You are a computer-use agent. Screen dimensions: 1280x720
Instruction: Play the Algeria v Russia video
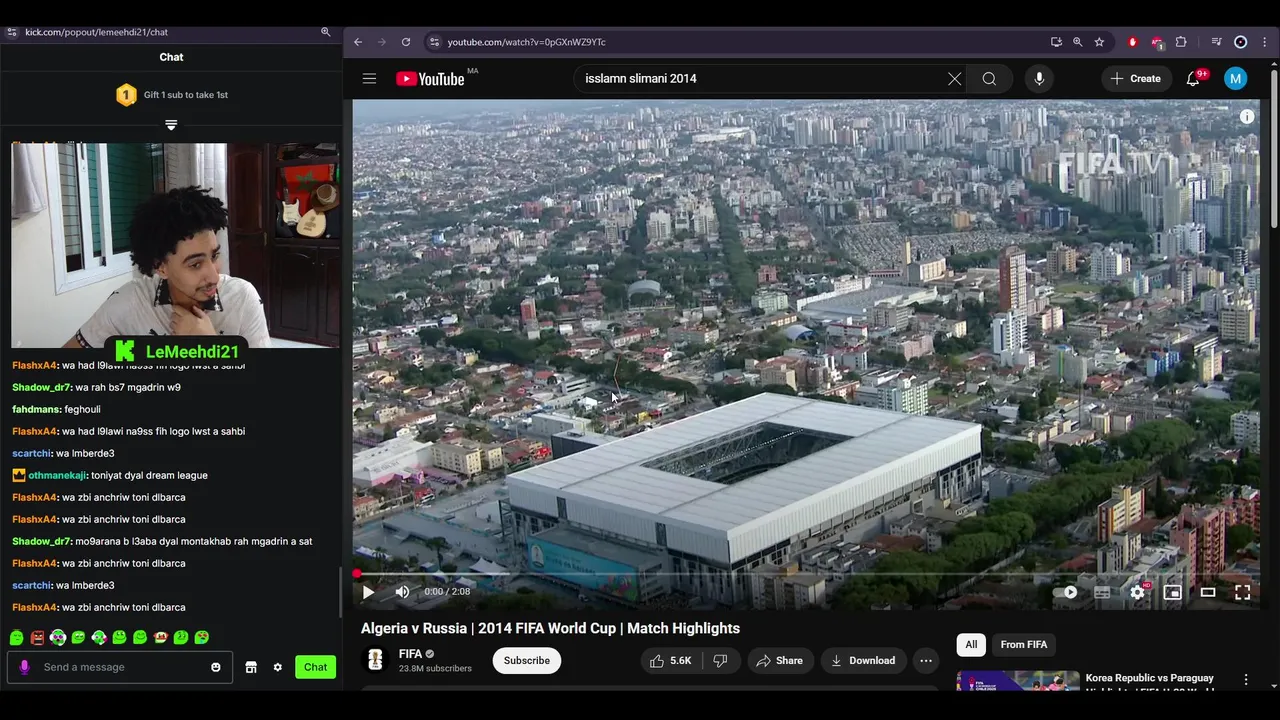tap(368, 592)
